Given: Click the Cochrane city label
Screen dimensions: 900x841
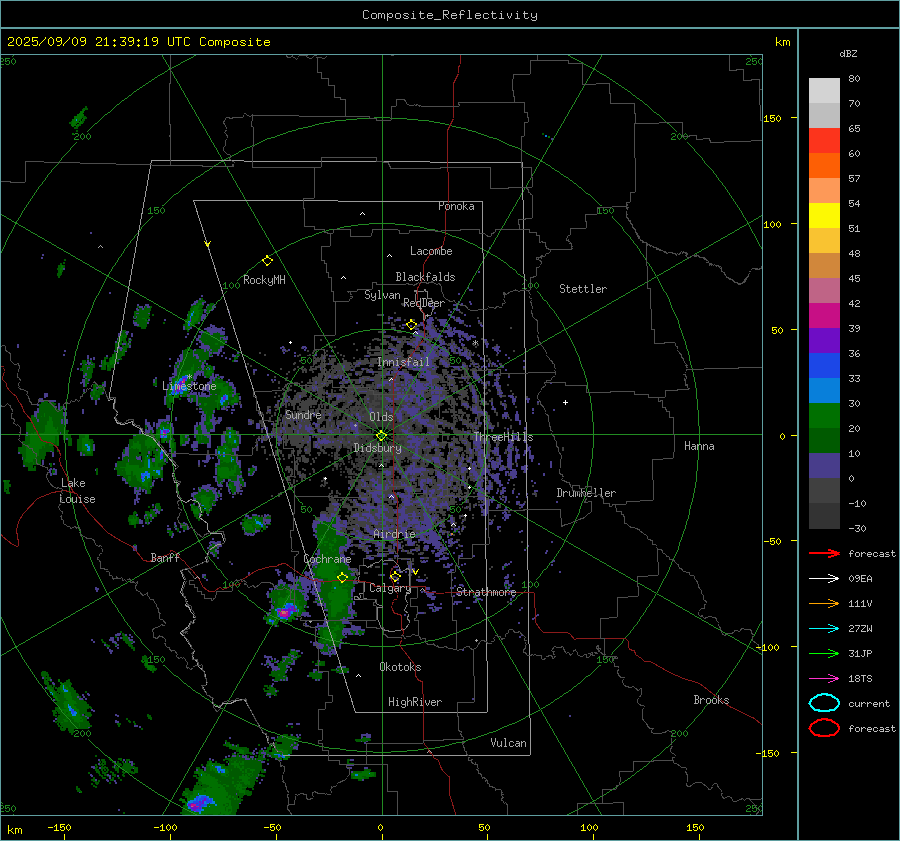Looking at the screenshot, I should coord(327,559).
